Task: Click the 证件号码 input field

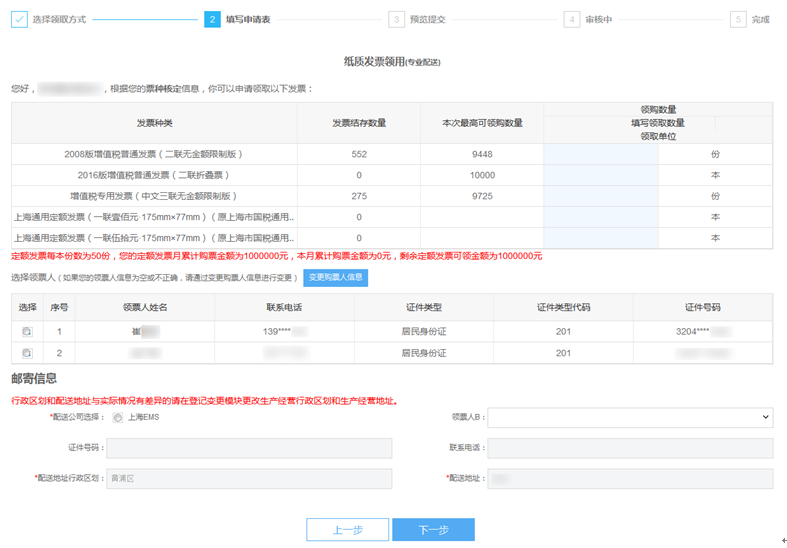Action: [x=249, y=448]
